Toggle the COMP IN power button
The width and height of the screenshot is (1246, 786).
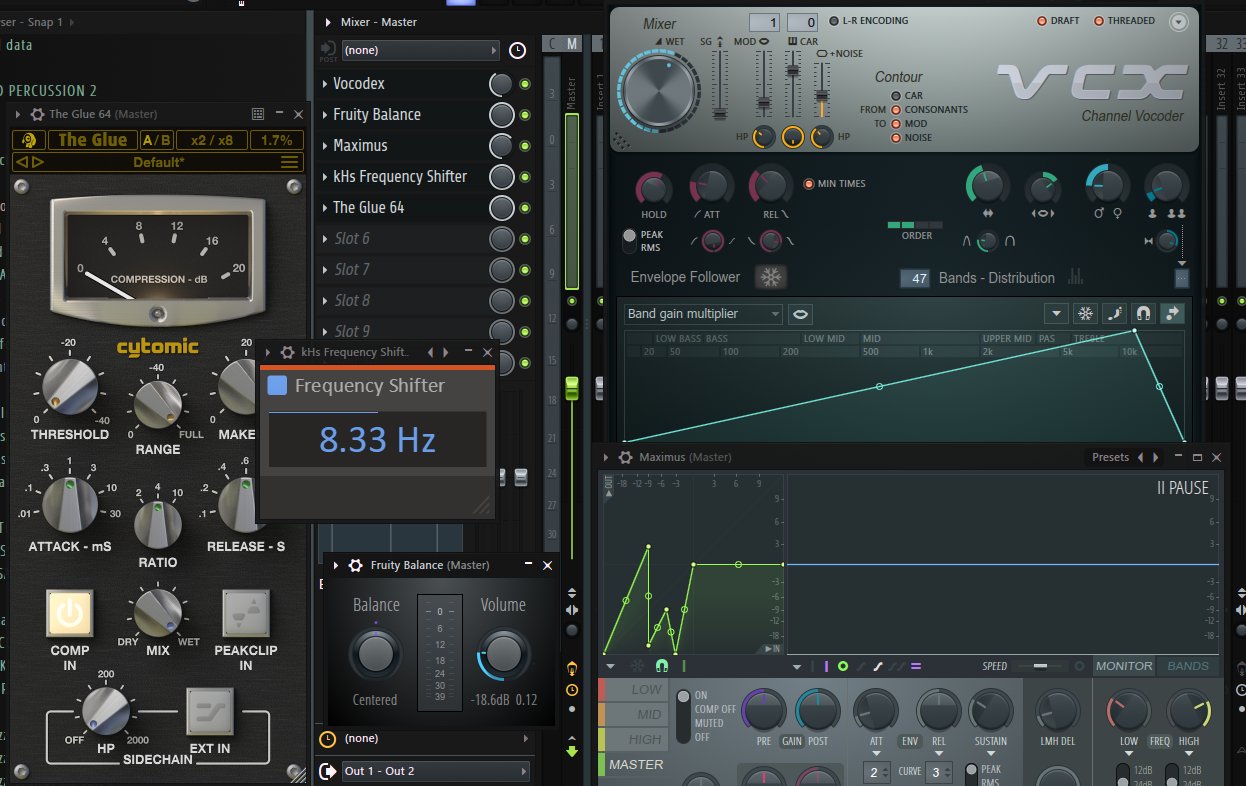(x=69, y=614)
